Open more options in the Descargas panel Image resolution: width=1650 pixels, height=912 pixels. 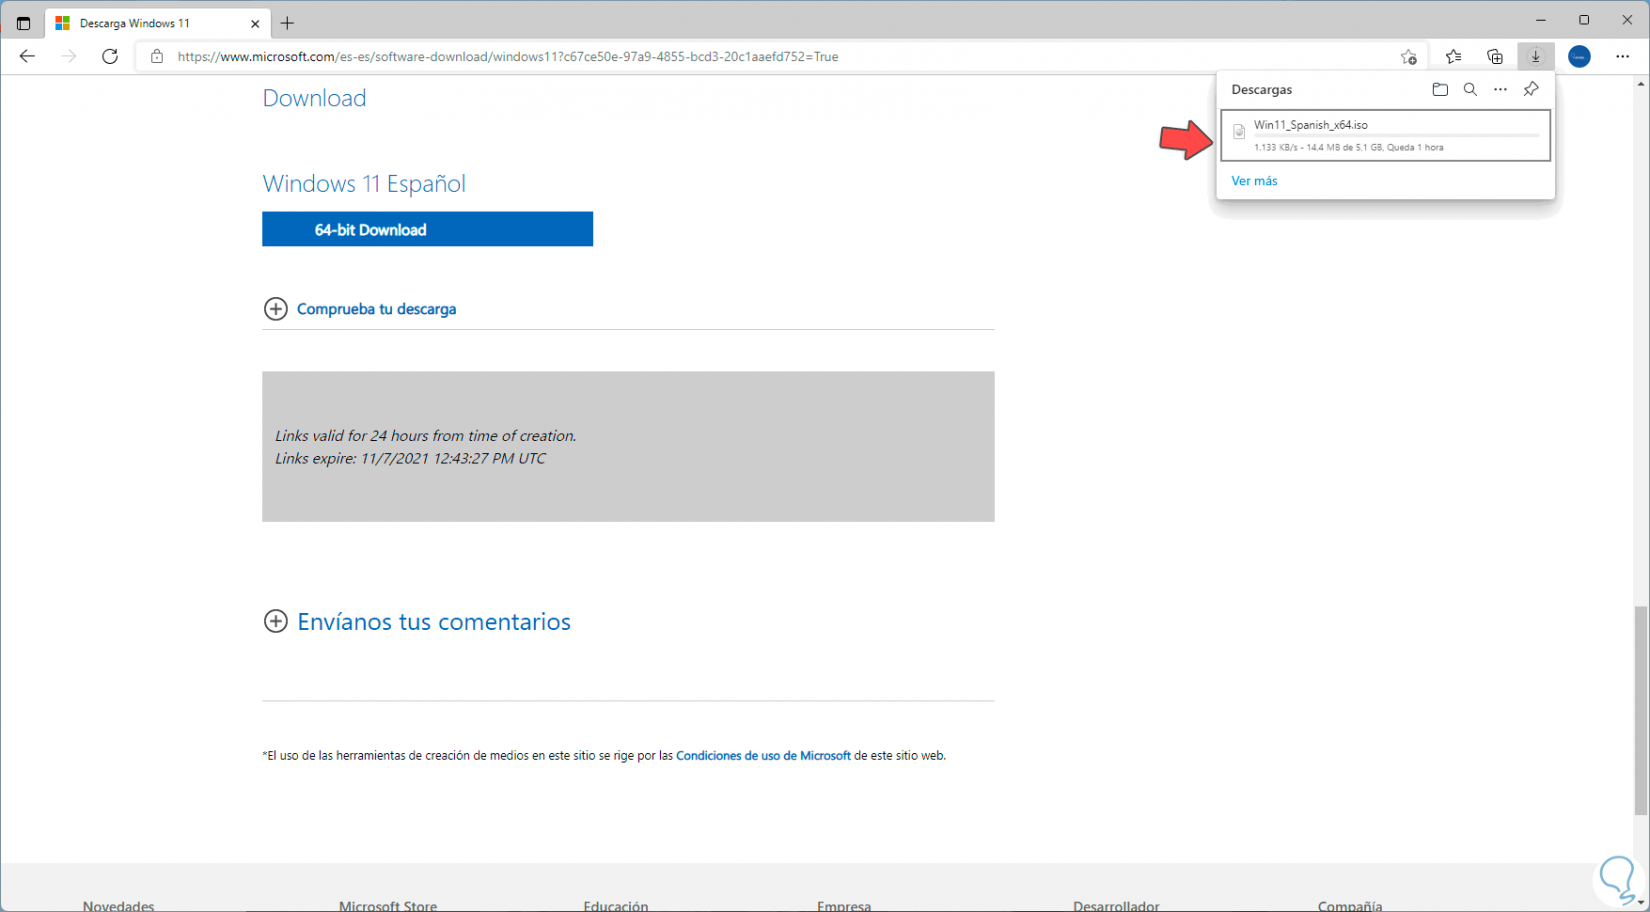(1500, 89)
